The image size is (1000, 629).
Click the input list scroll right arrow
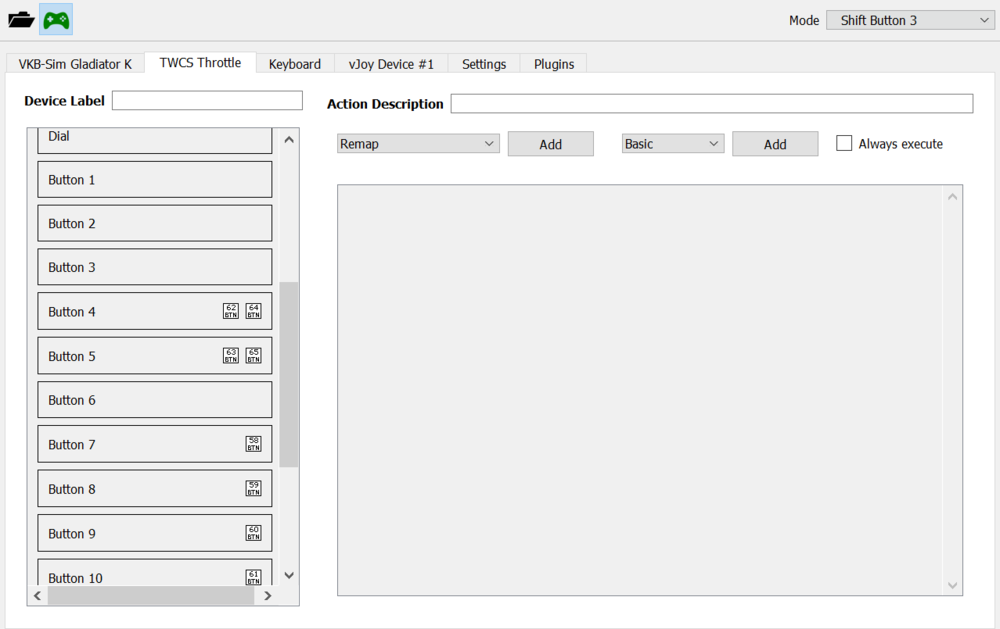click(x=268, y=596)
